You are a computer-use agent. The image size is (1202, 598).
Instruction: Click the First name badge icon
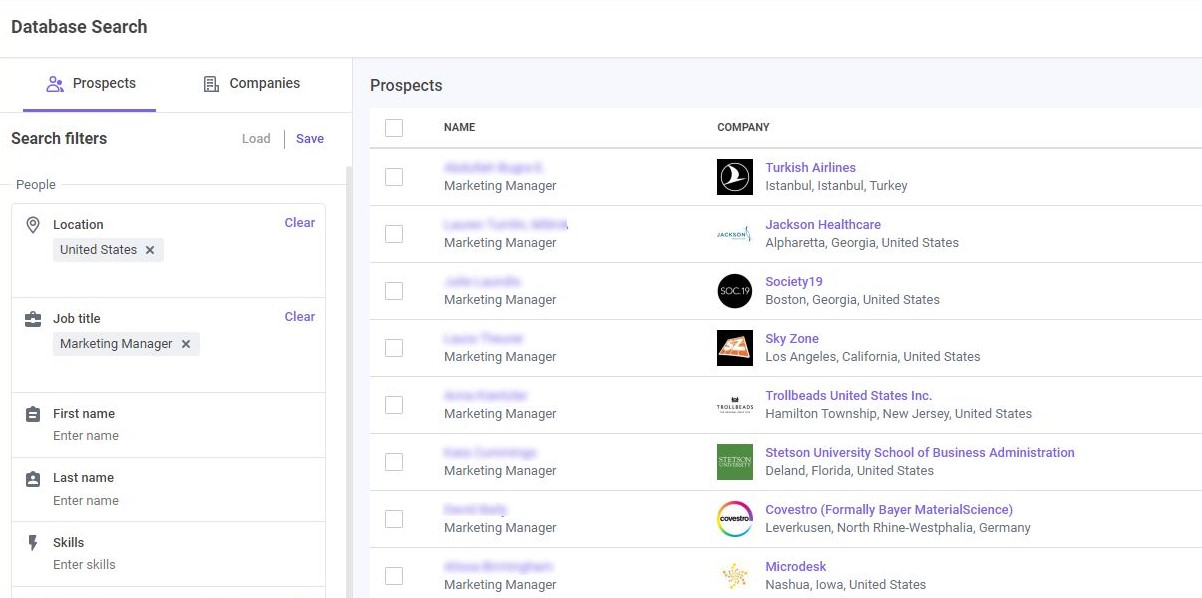pos(33,414)
